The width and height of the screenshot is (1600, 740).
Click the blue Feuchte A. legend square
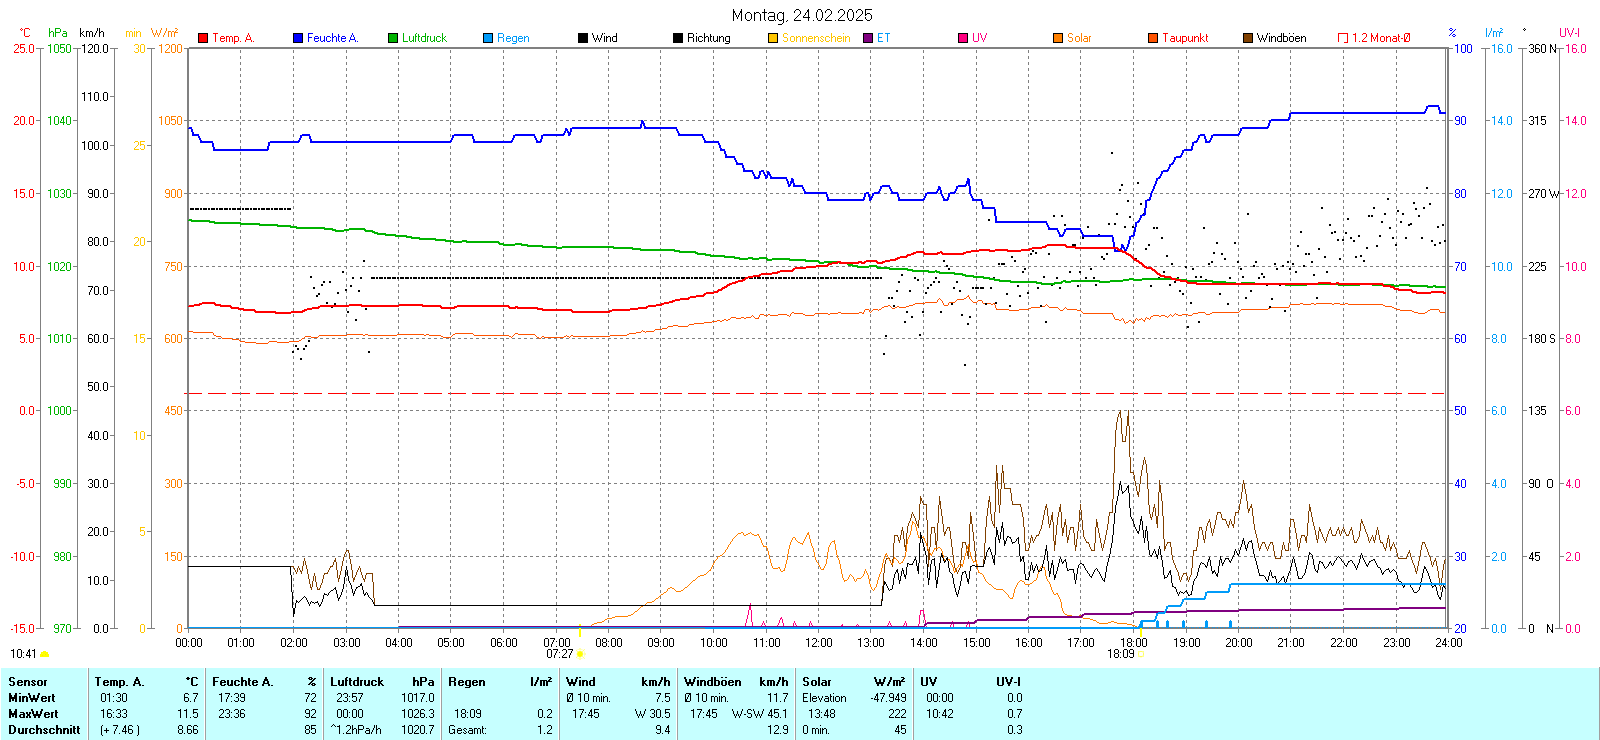(298, 38)
